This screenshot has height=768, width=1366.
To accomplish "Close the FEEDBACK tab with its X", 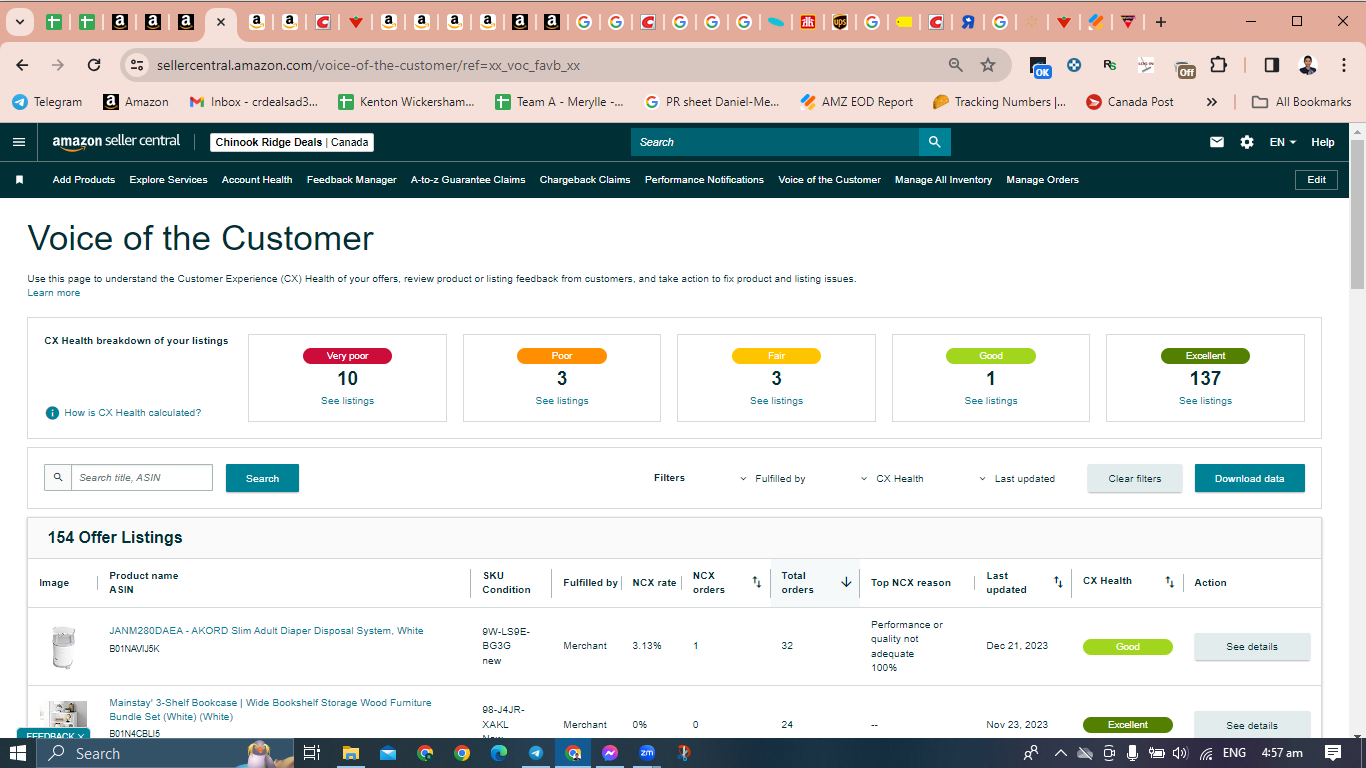I will pos(81,736).
